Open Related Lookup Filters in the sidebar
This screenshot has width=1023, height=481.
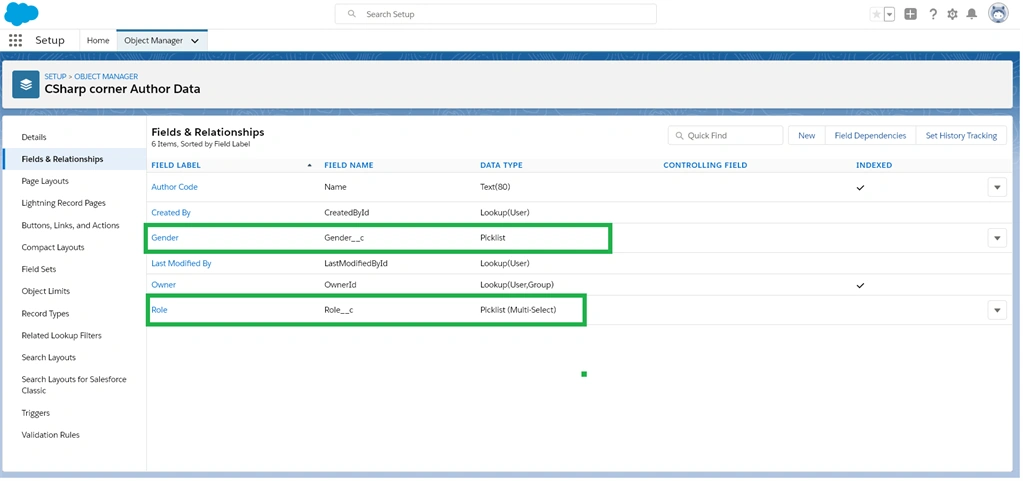click(x=61, y=335)
